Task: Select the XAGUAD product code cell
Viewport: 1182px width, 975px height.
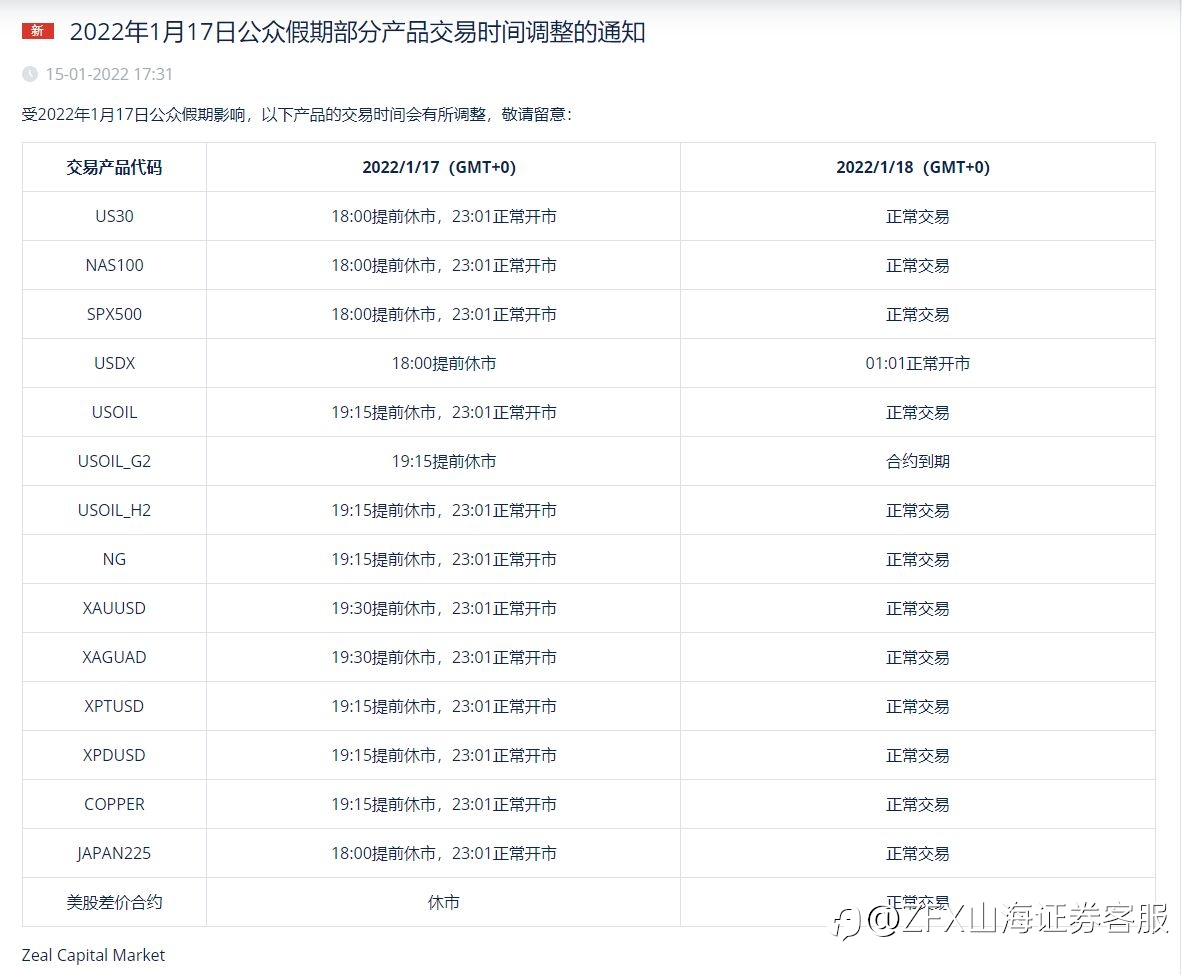Action: click(115, 658)
